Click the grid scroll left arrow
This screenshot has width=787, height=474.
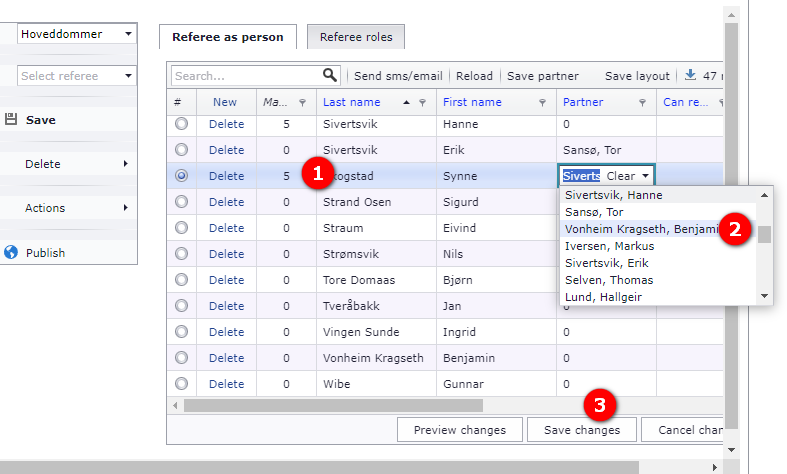point(175,405)
